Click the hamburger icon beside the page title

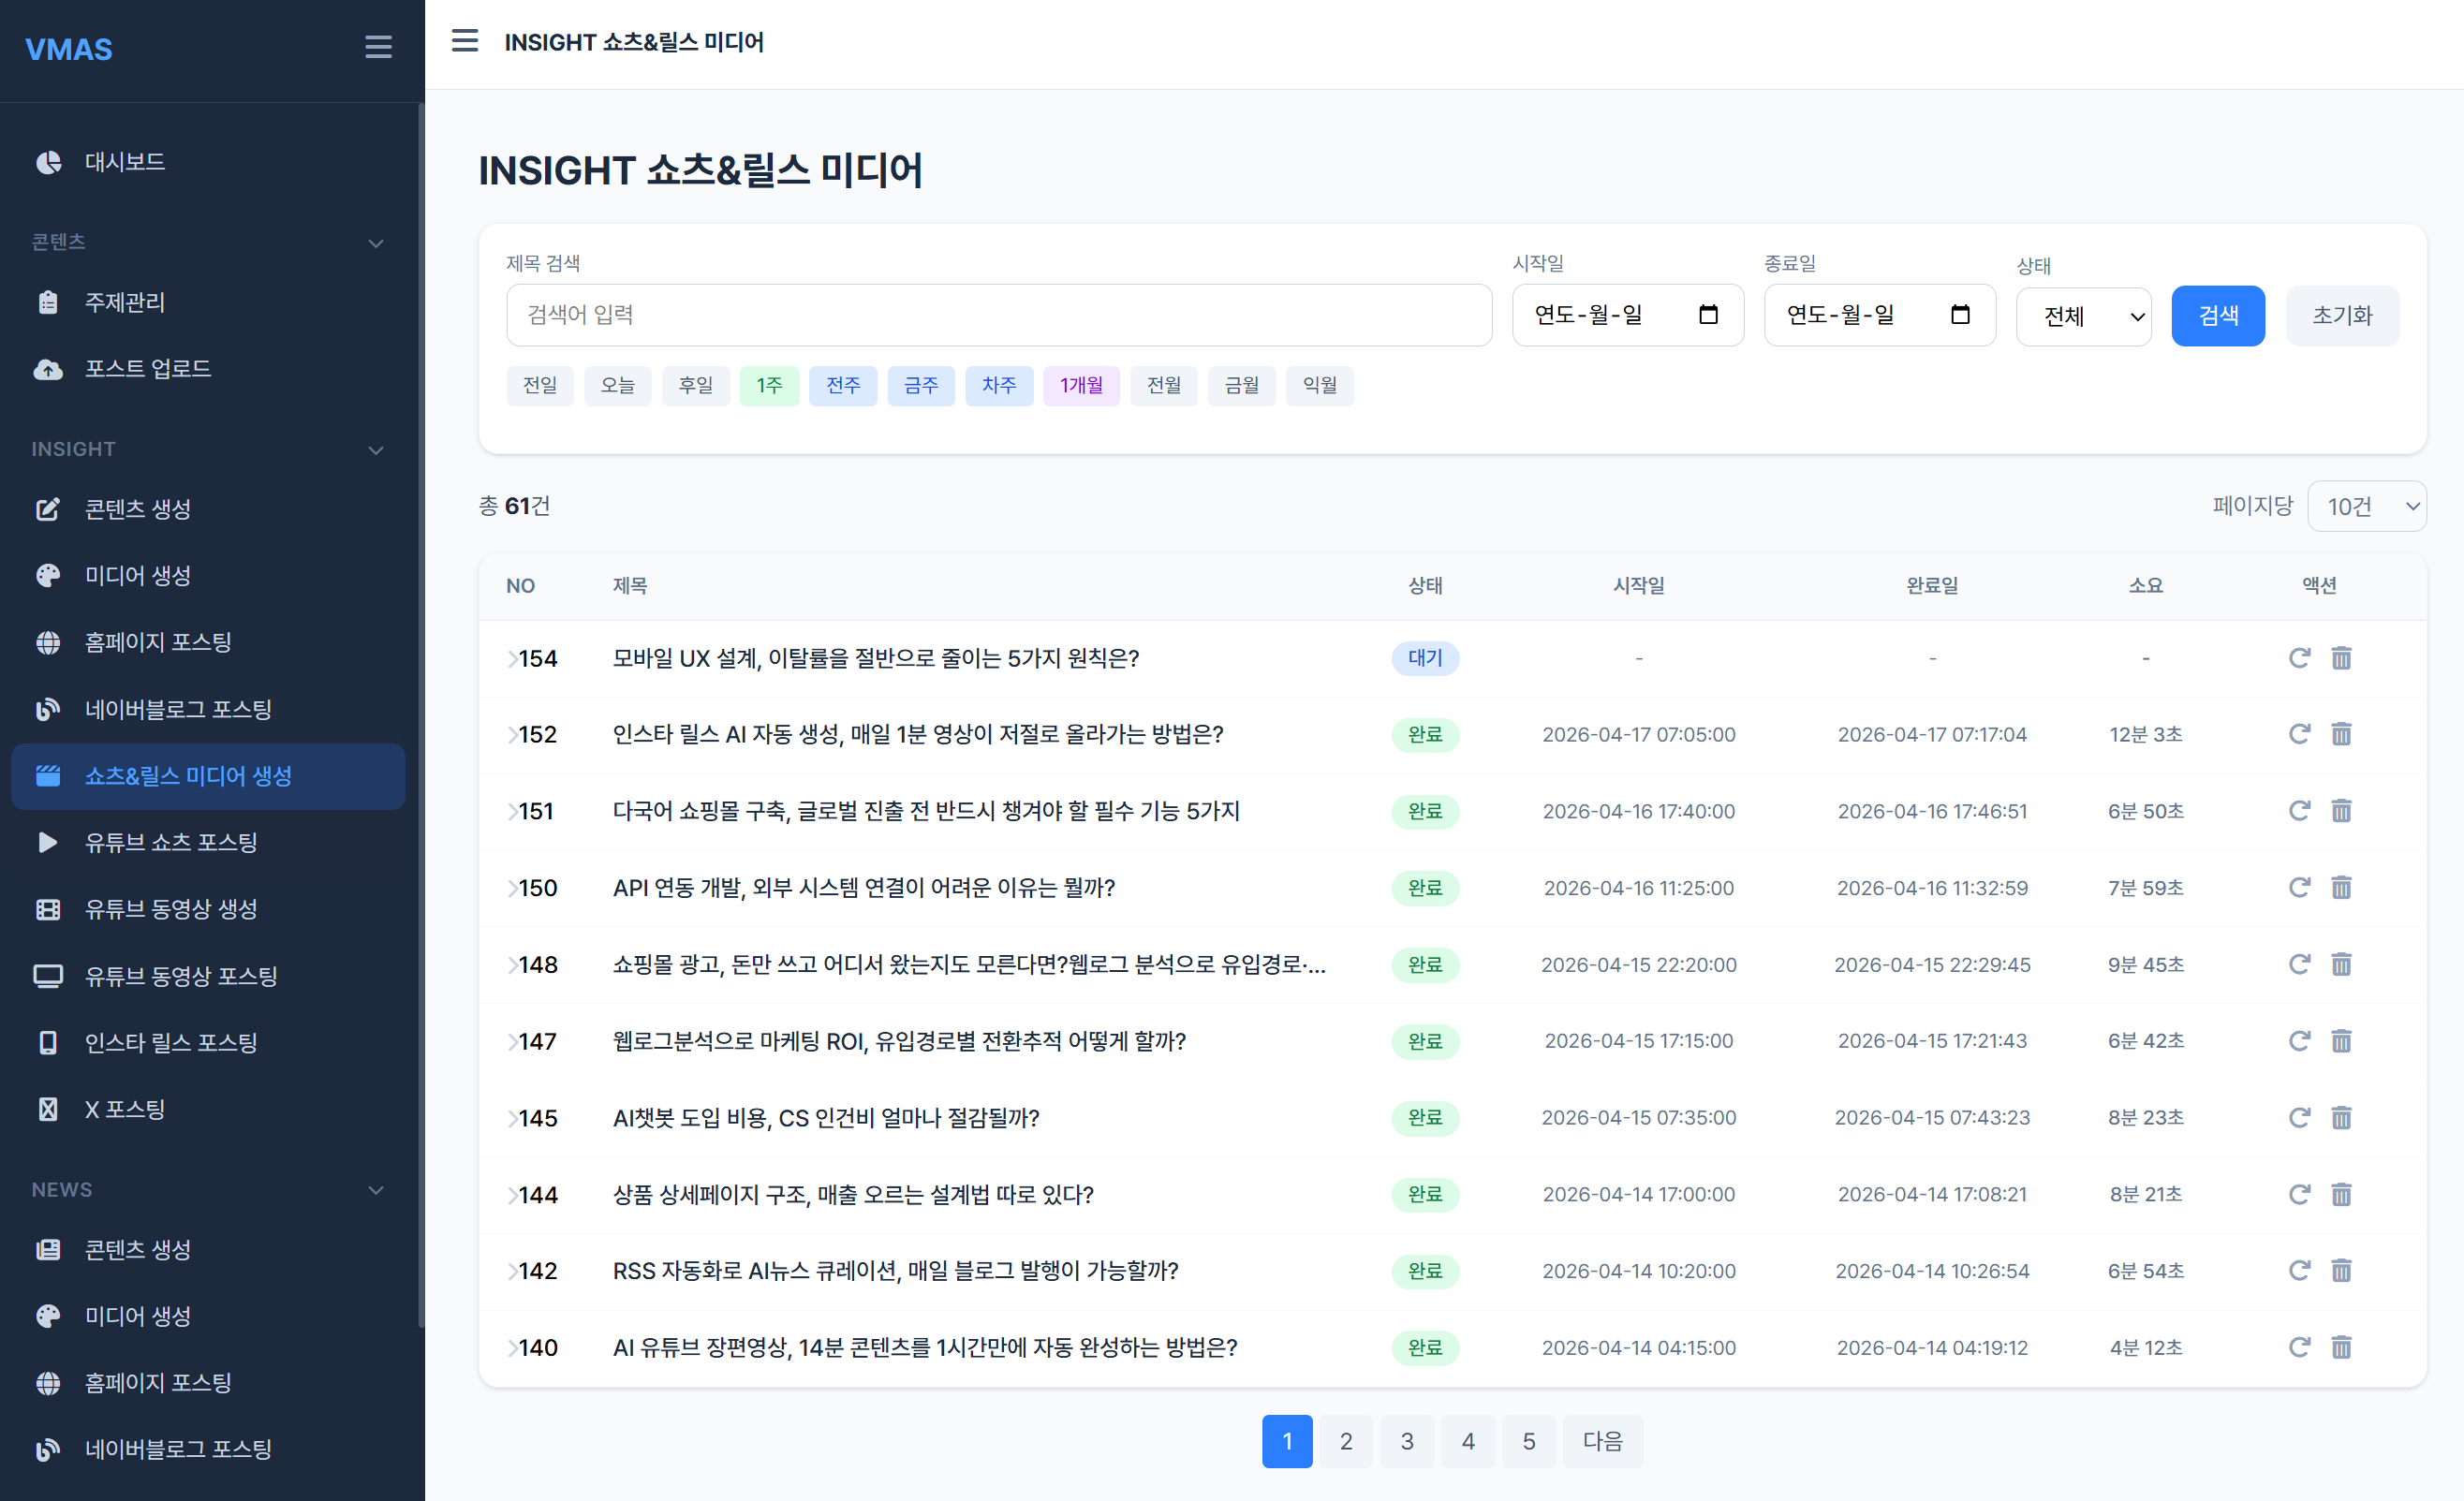pos(465,41)
